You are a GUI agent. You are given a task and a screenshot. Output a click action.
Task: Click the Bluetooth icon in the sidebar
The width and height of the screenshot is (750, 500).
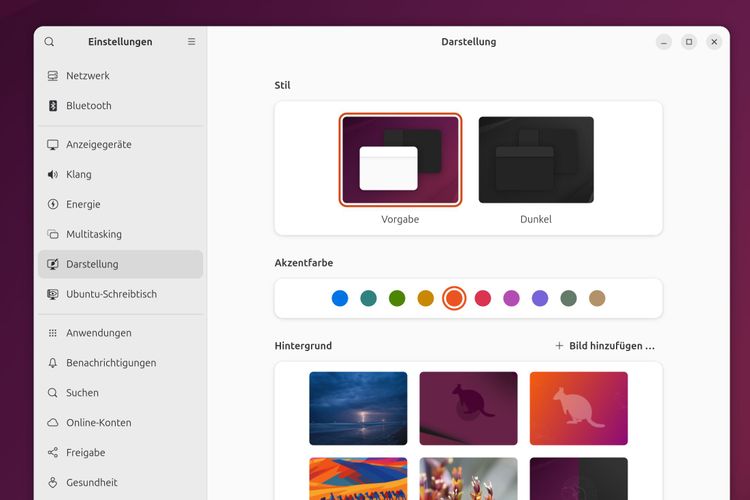[53, 106]
